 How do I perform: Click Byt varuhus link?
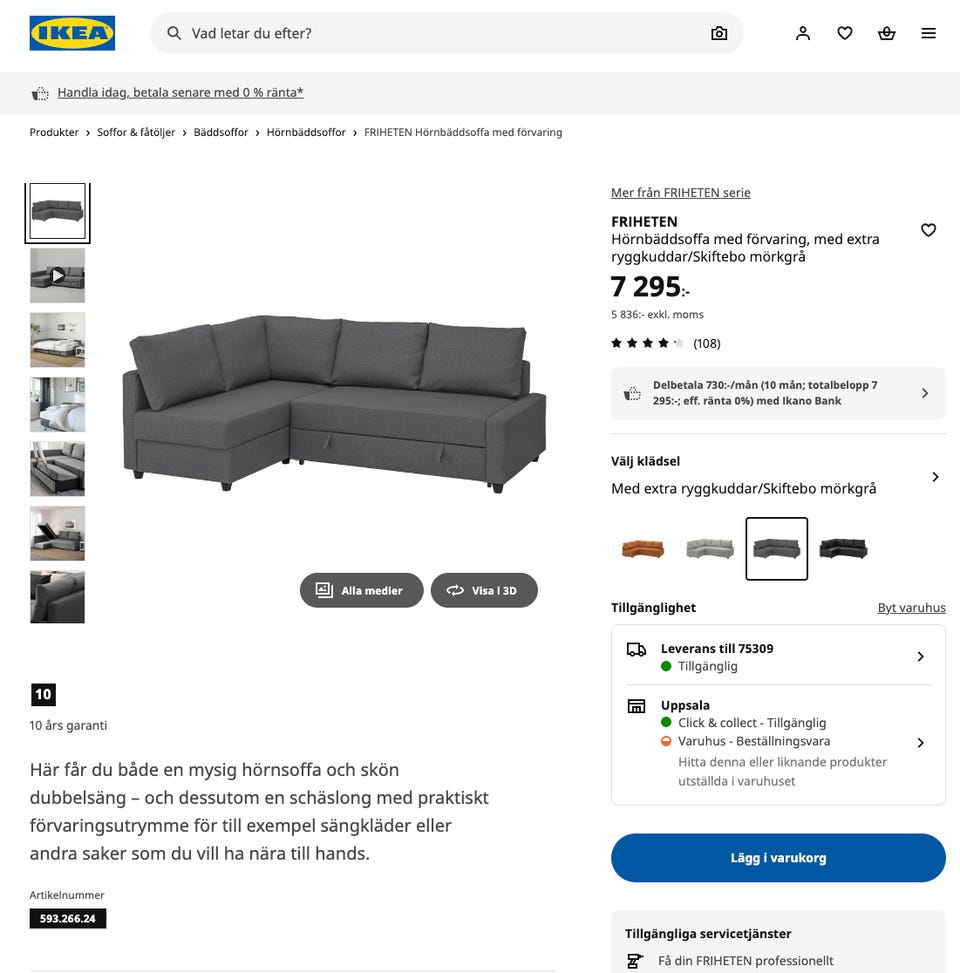911,608
